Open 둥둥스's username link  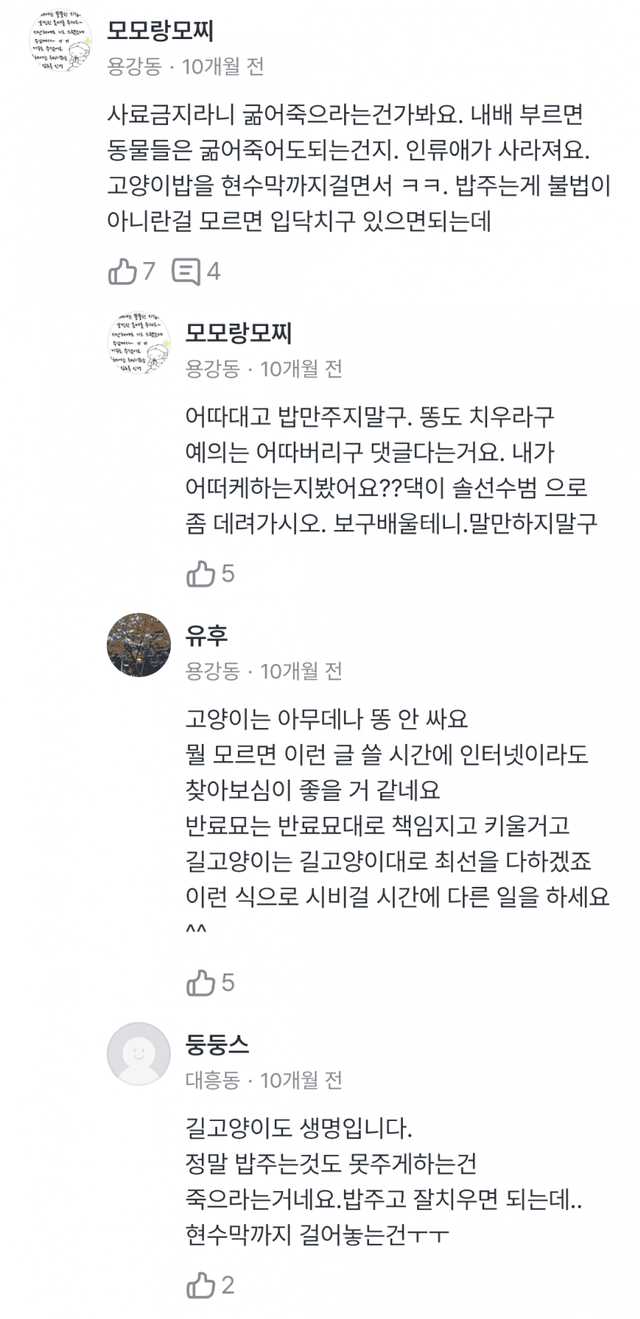[217, 1044]
